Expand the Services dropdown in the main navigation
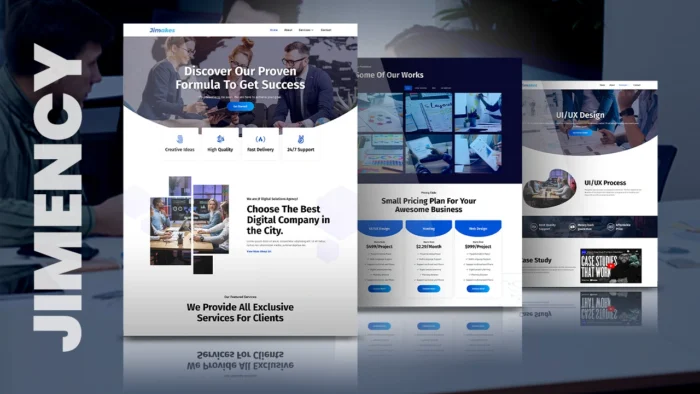The height and width of the screenshot is (394, 700). pyautogui.click(x=306, y=30)
